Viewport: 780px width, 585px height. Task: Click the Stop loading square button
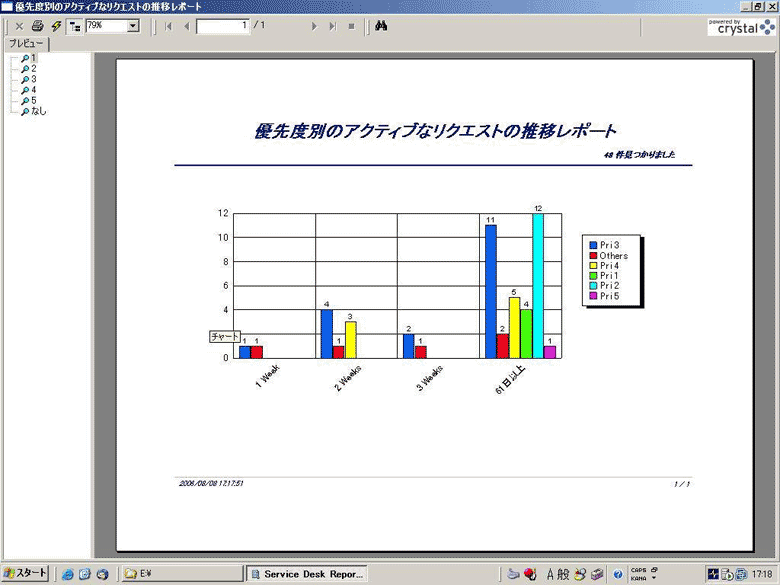point(351,26)
